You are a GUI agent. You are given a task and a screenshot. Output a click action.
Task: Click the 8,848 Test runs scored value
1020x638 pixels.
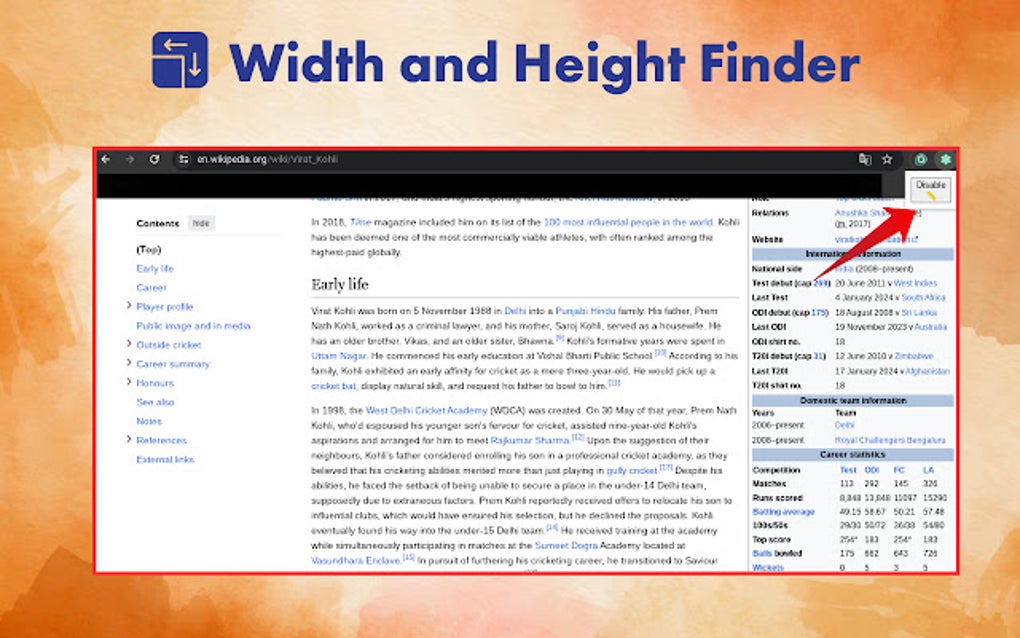850,498
